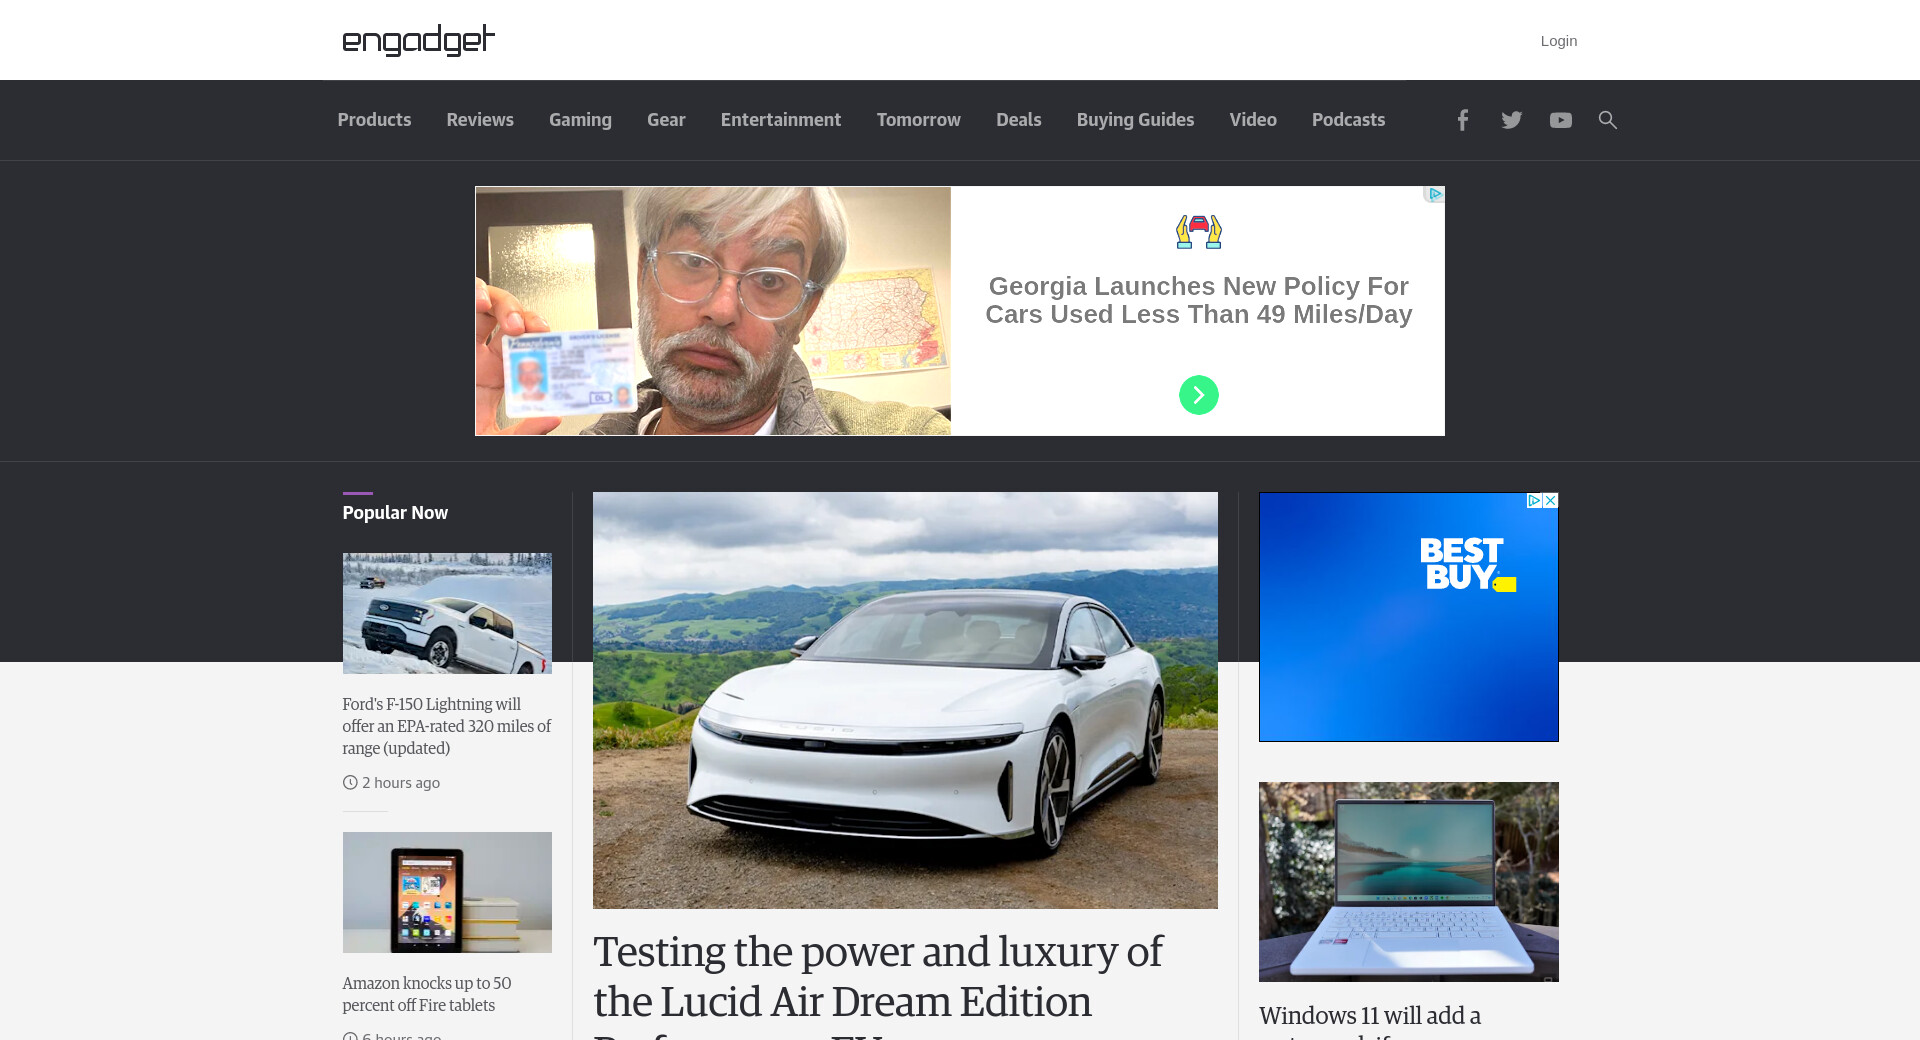This screenshot has height=1040, width=1920.
Task: Click the AdChoices icon on the Best Buy ad
Action: [1534, 500]
